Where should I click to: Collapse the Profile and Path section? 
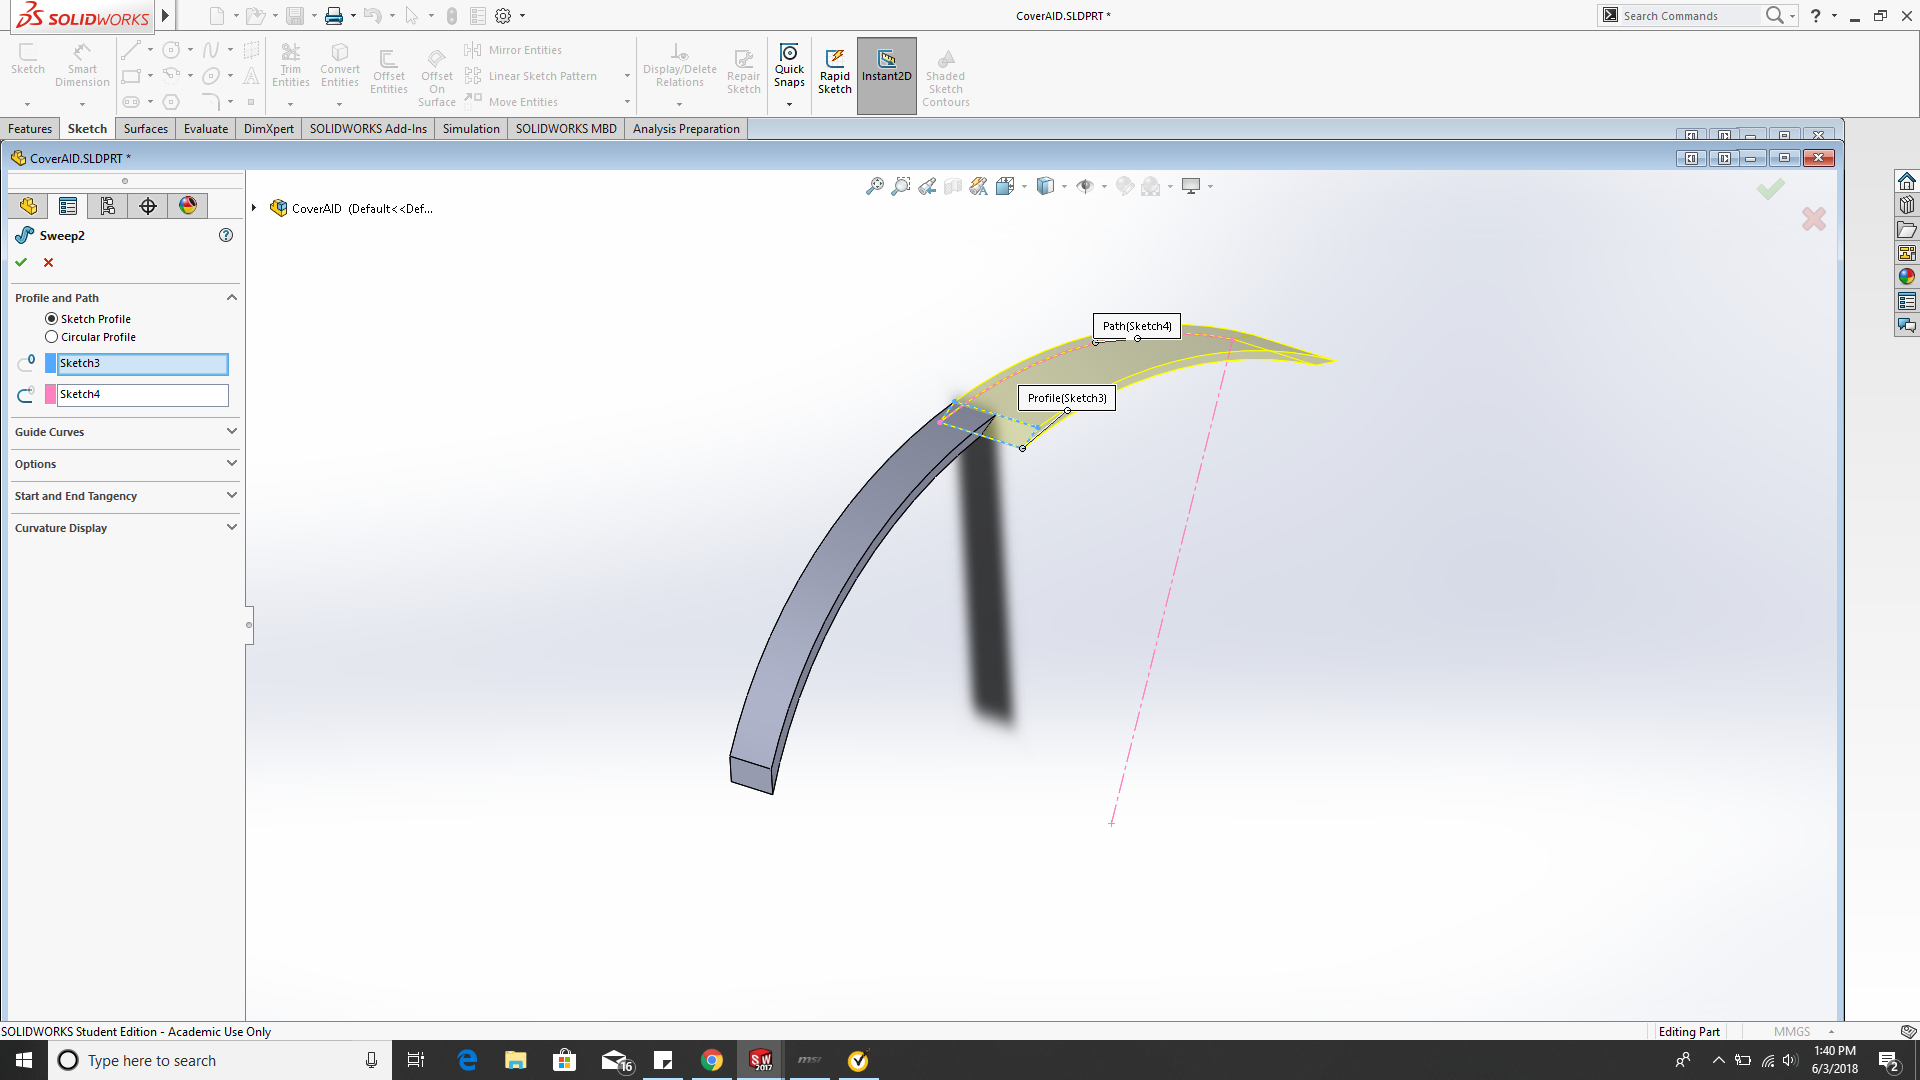(x=232, y=298)
